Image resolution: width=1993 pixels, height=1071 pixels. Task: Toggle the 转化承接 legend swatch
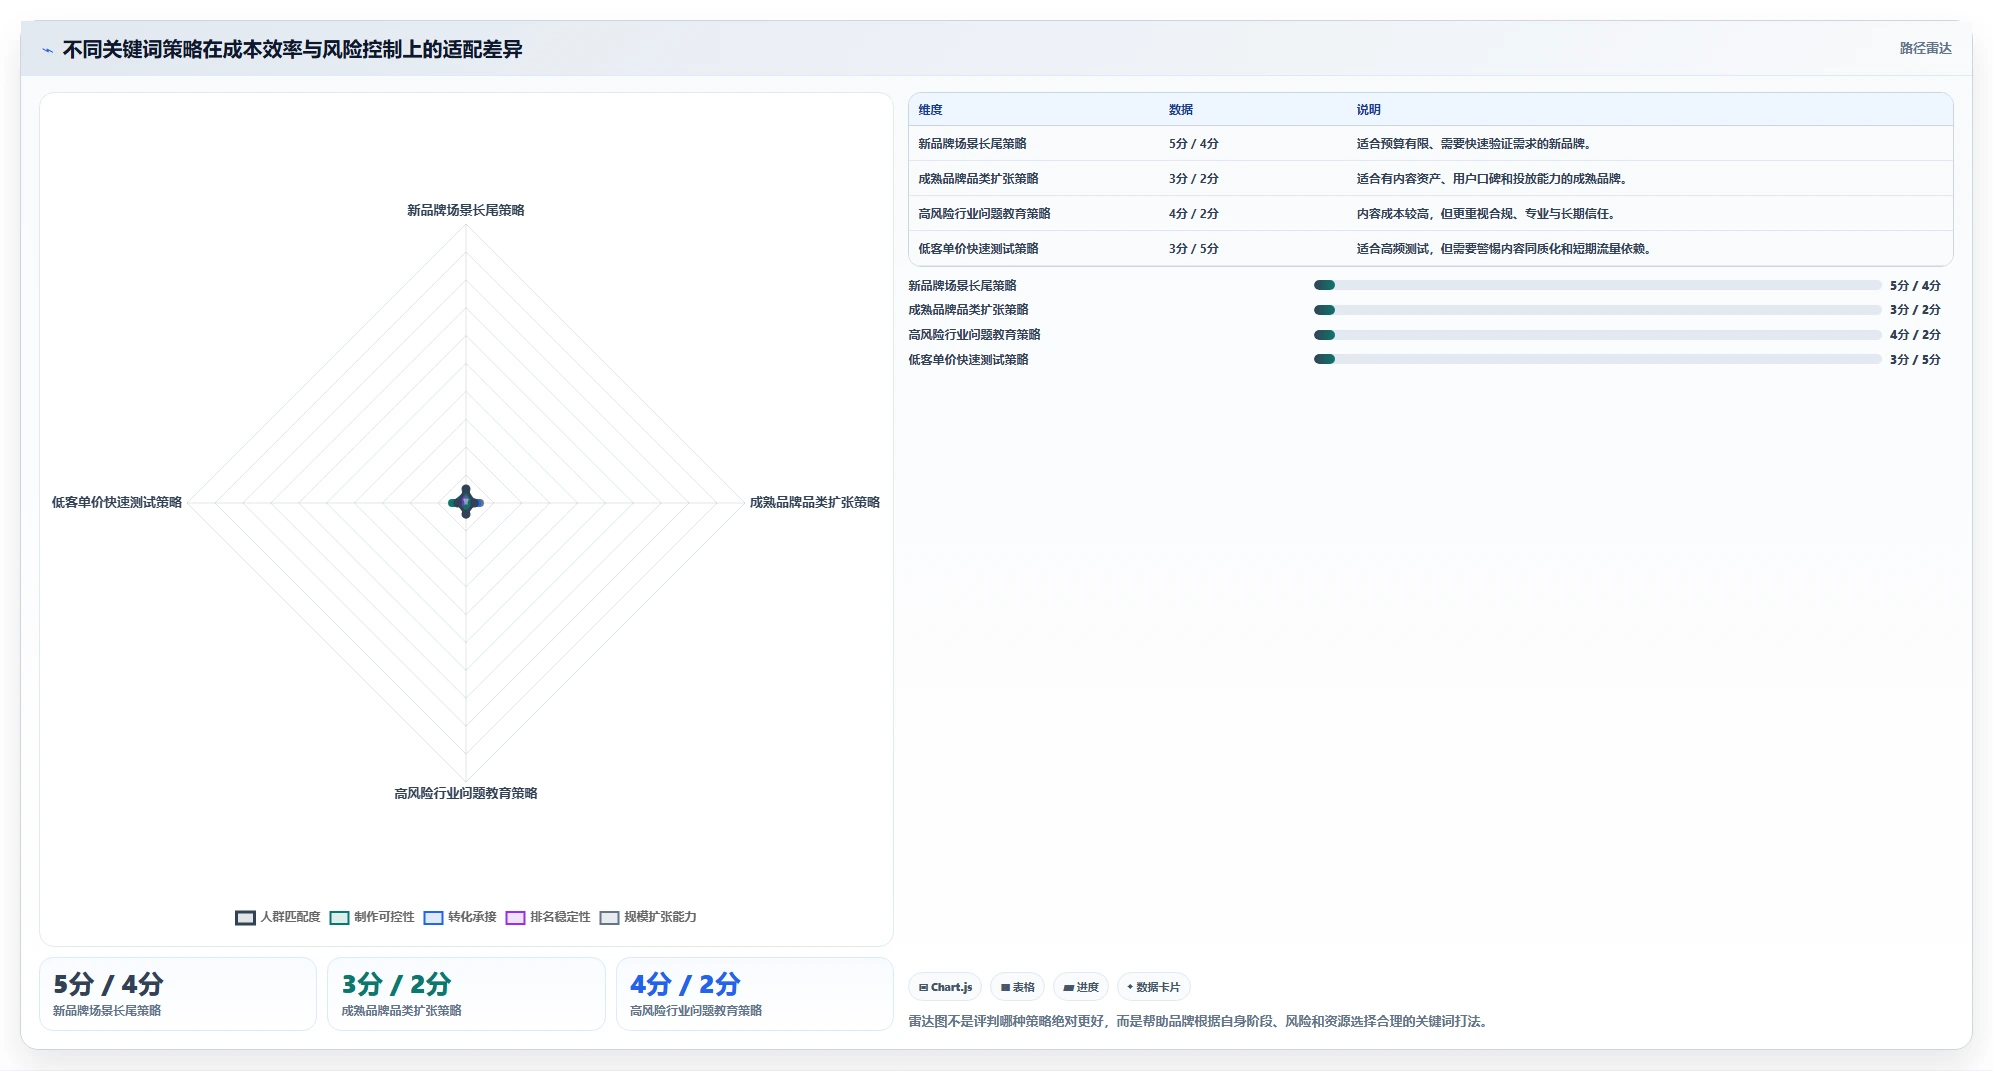pyautogui.click(x=433, y=917)
